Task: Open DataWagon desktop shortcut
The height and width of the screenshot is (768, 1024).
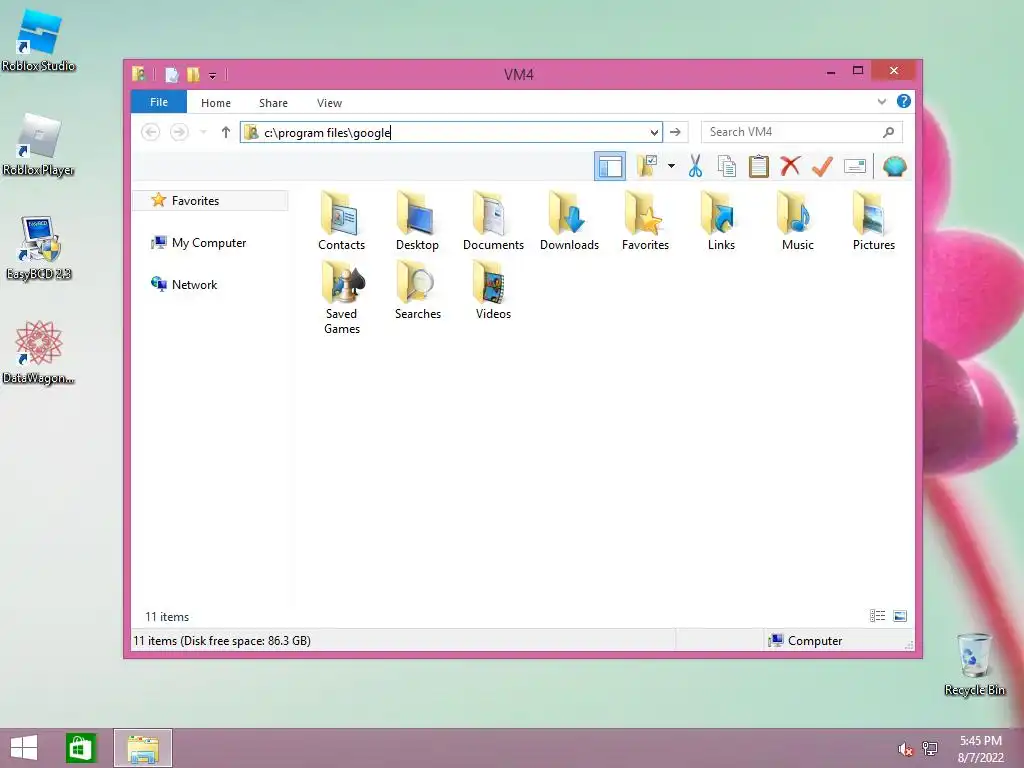Action: (x=38, y=352)
